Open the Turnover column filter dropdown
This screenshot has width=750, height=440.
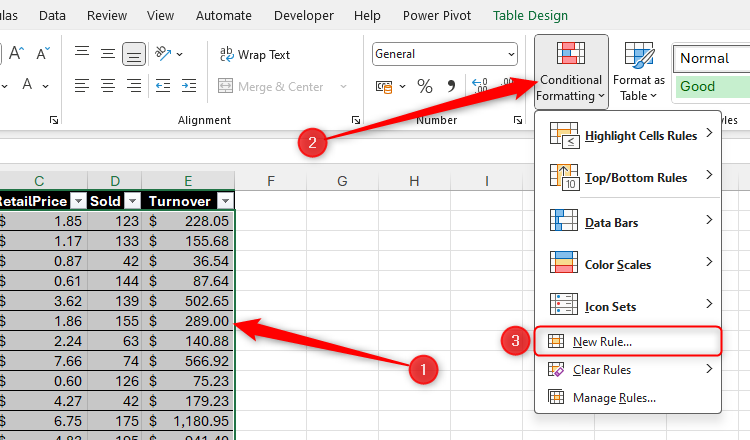click(x=224, y=201)
